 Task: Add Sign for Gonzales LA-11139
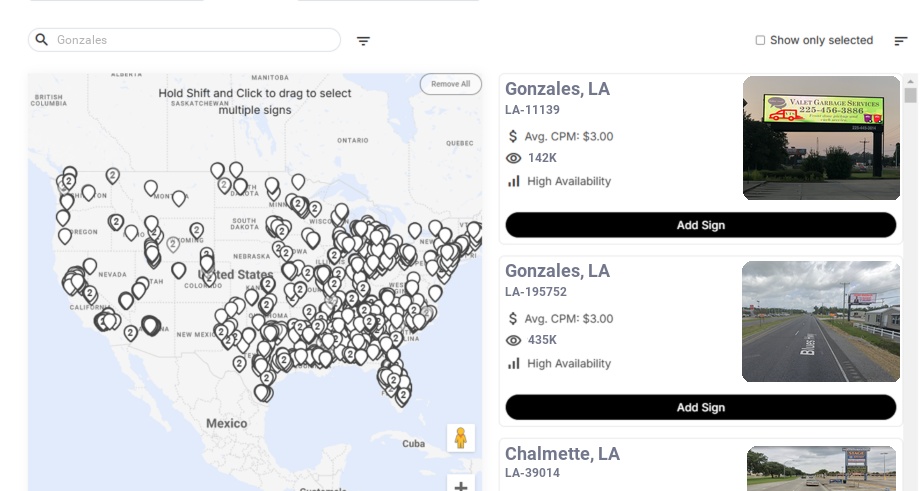pyautogui.click(x=700, y=225)
